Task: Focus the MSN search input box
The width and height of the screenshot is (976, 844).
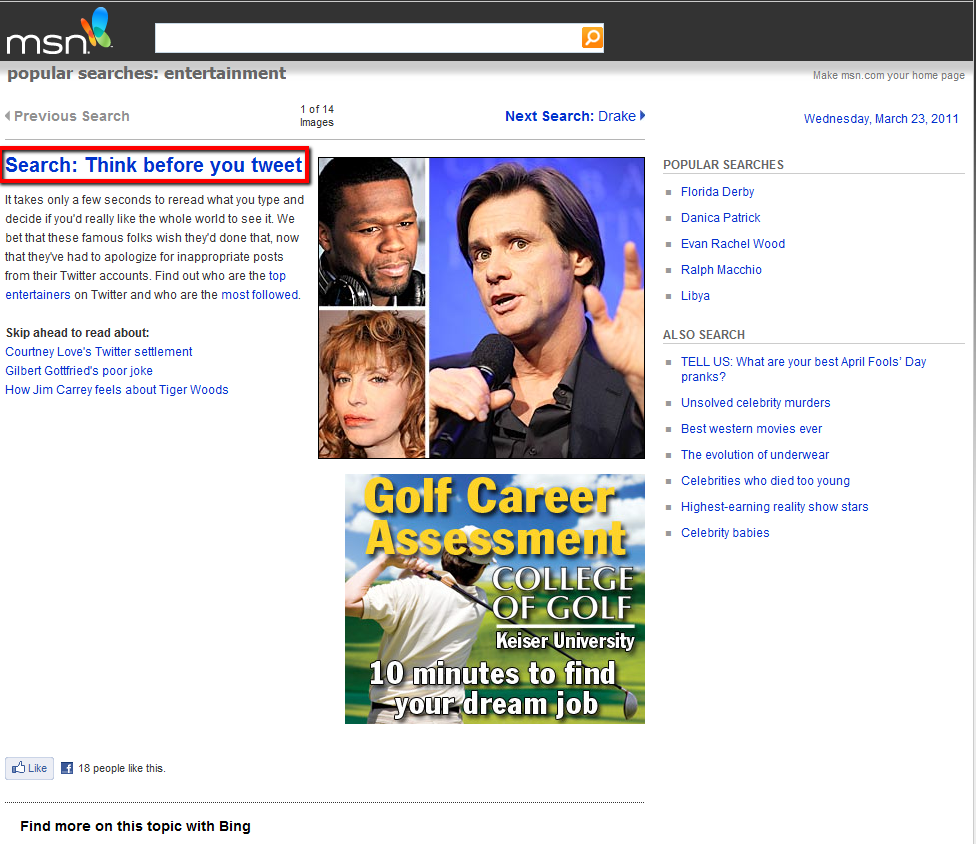Action: point(368,38)
